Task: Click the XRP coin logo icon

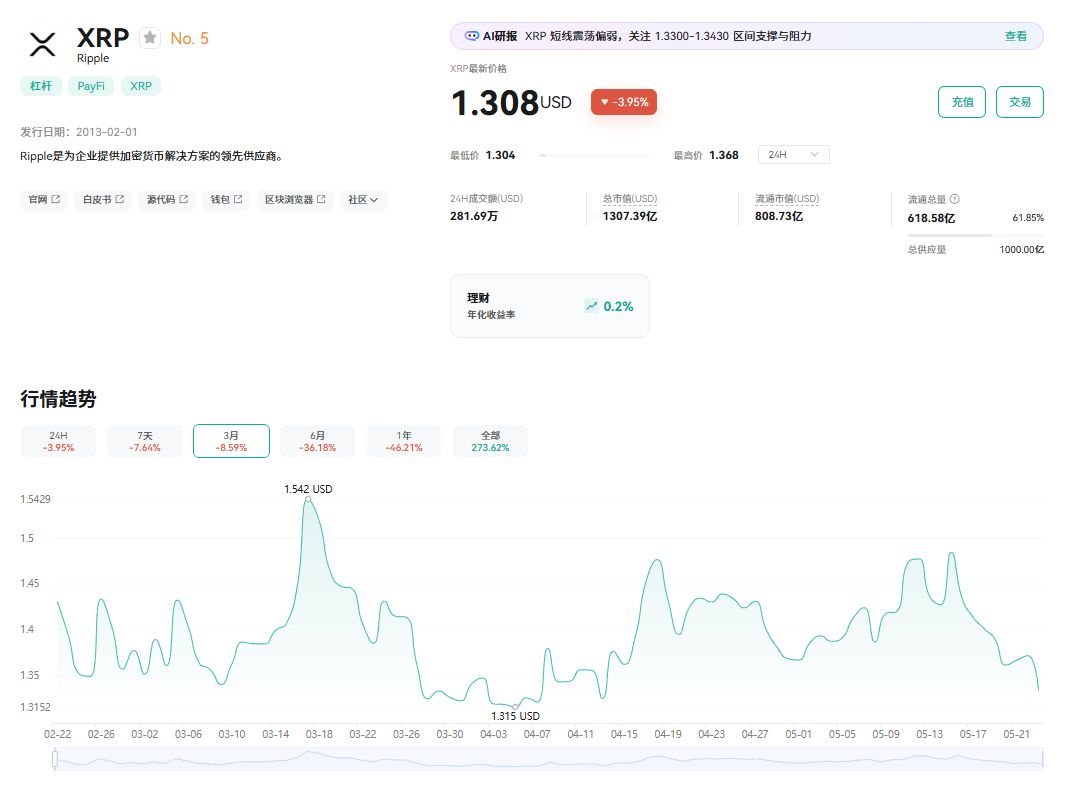Action: [42, 44]
